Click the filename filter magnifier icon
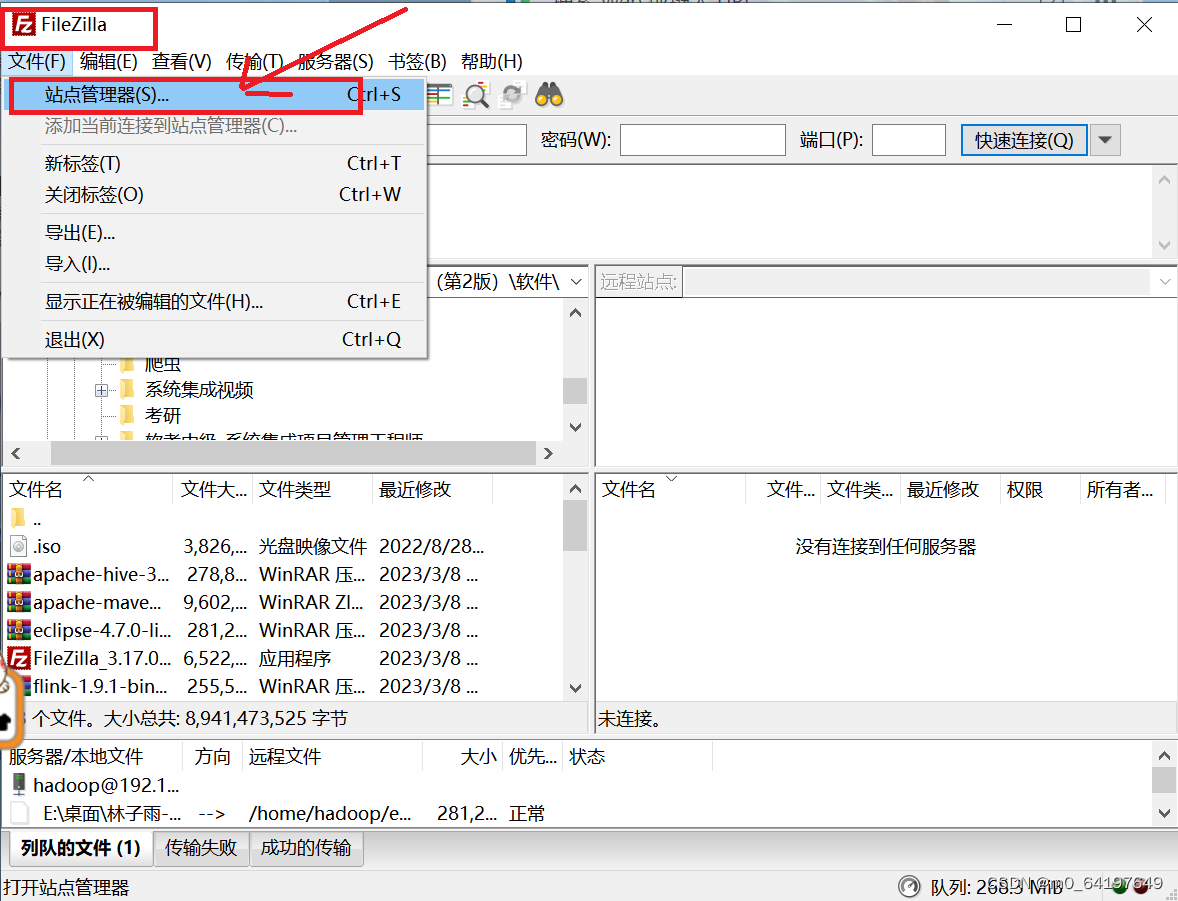Image resolution: width=1178 pixels, height=901 pixels. (x=476, y=95)
